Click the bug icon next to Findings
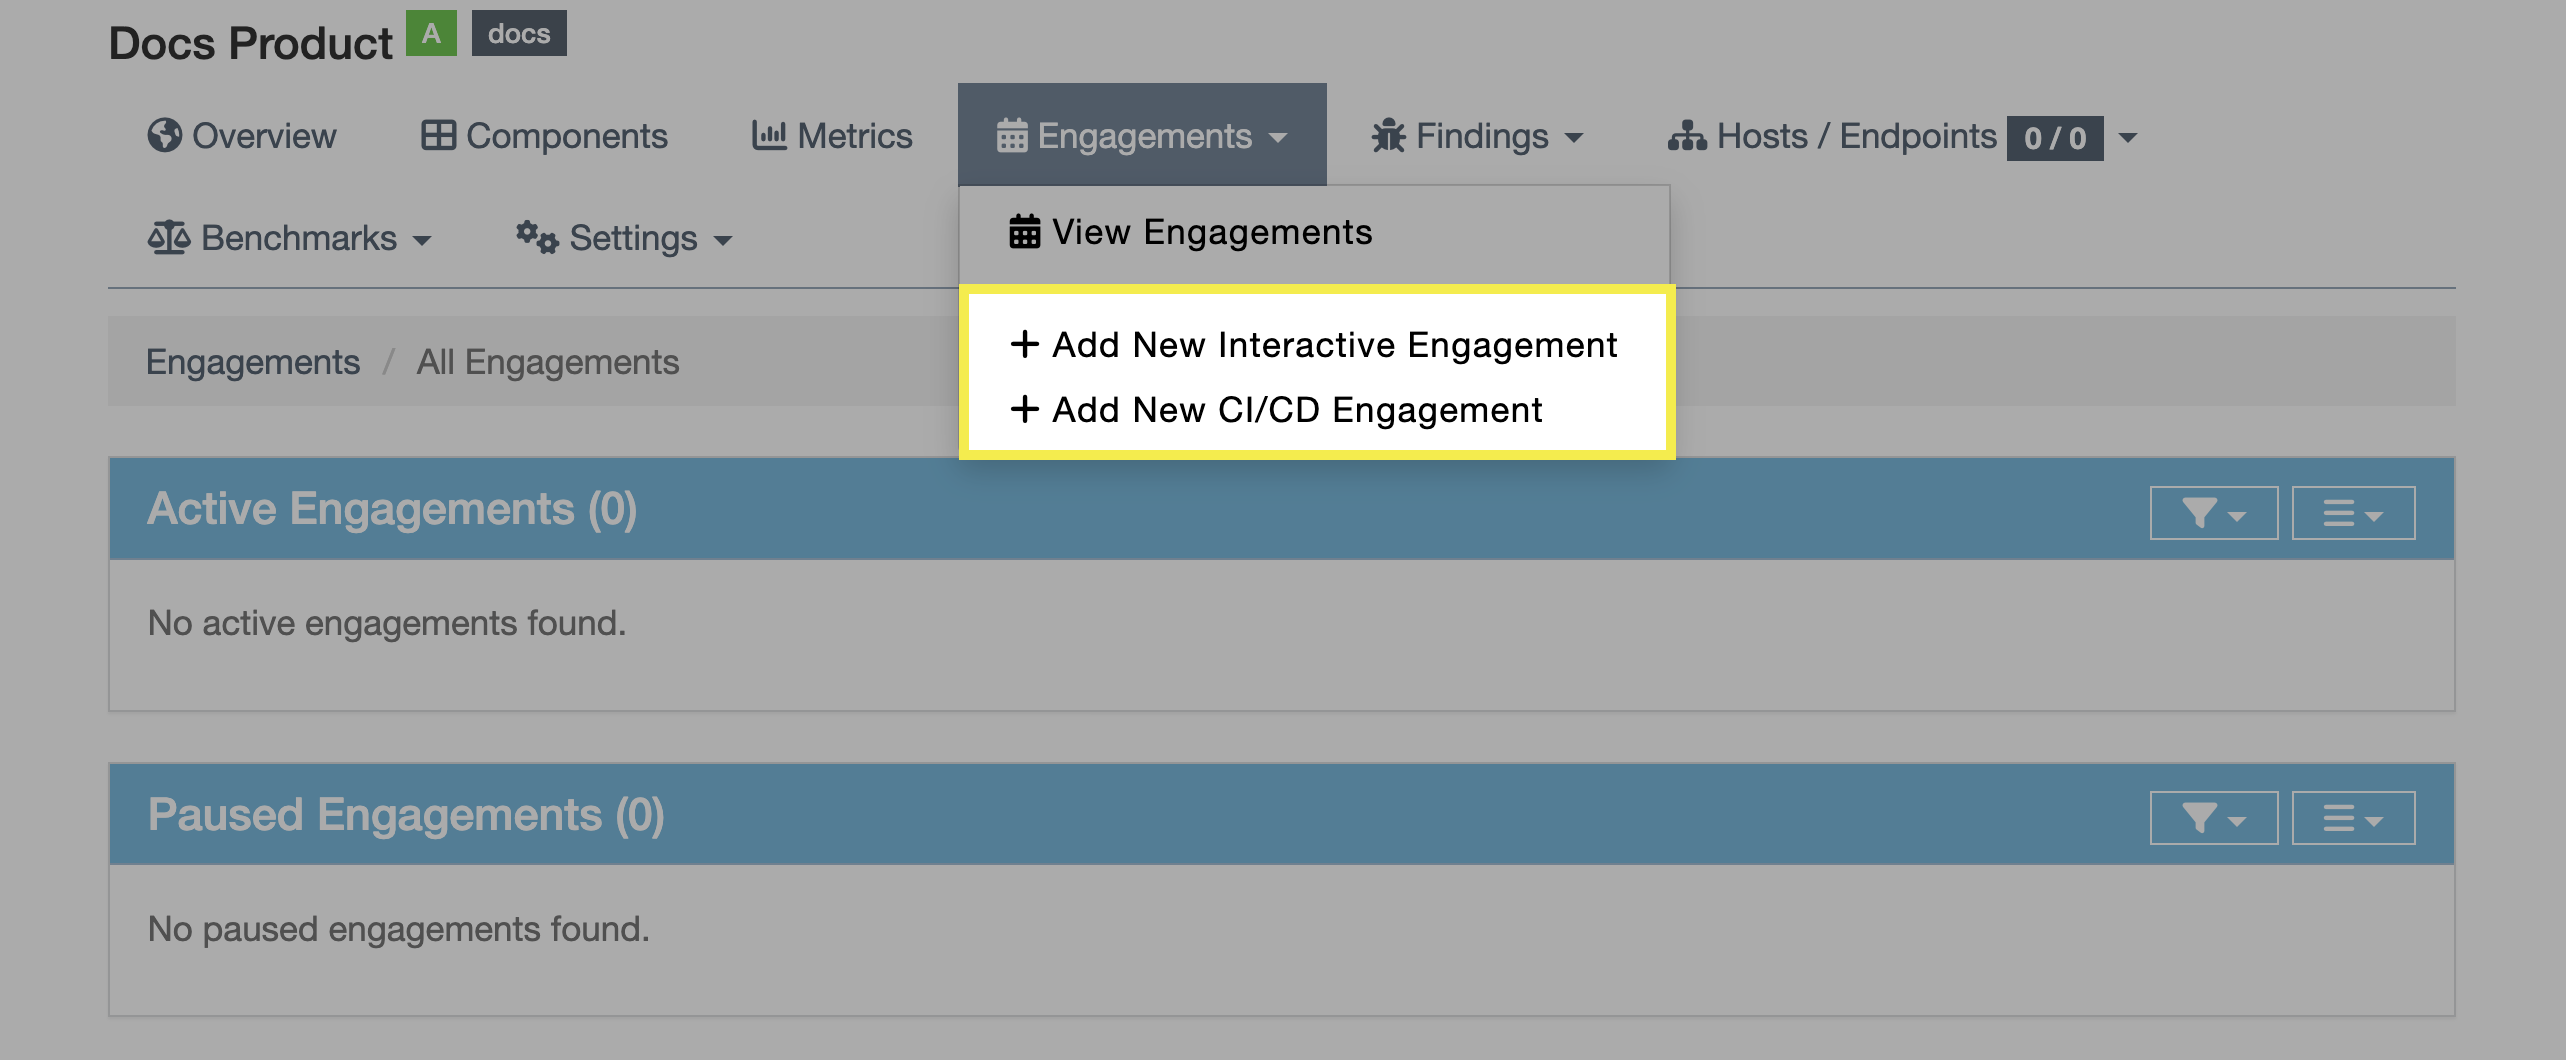 (1388, 136)
